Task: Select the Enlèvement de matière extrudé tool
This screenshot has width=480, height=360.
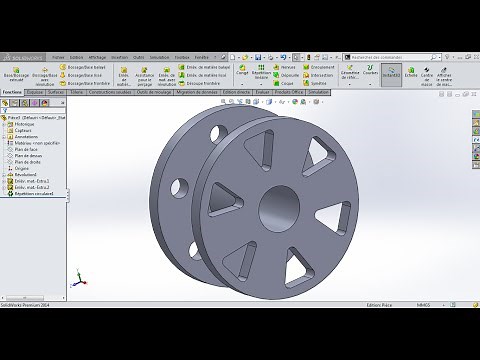Action: click(124, 77)
